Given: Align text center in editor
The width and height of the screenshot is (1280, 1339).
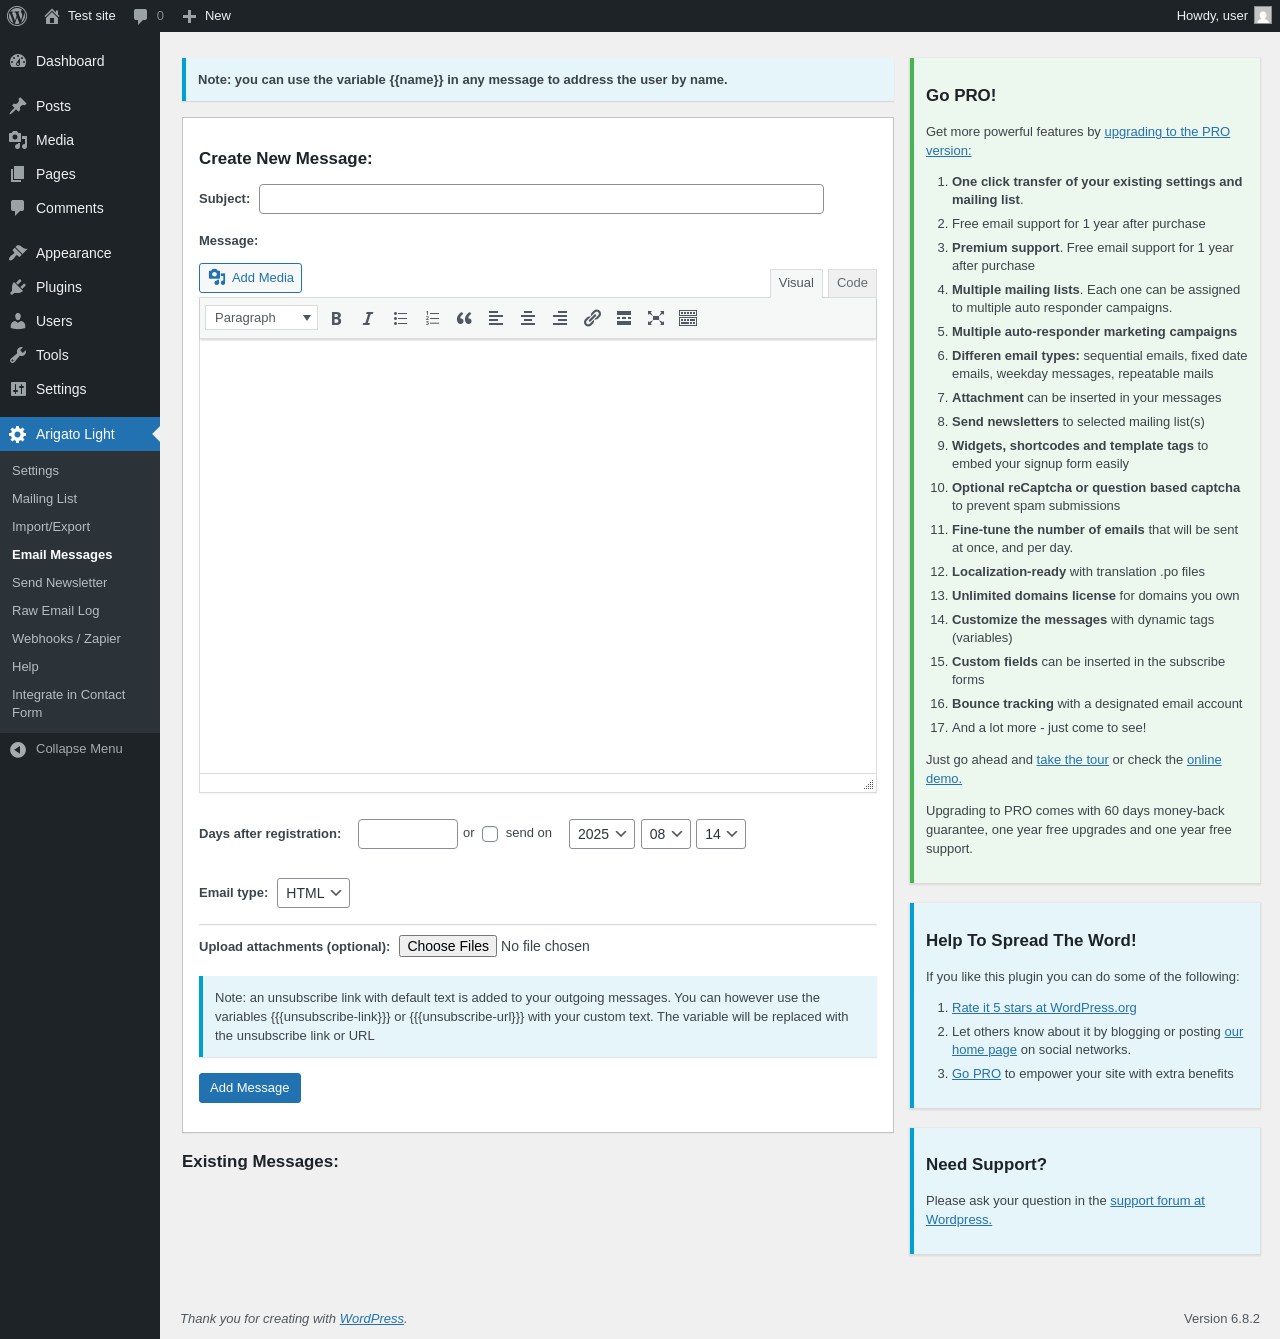Looking at the screenshot, I should 528,318.
